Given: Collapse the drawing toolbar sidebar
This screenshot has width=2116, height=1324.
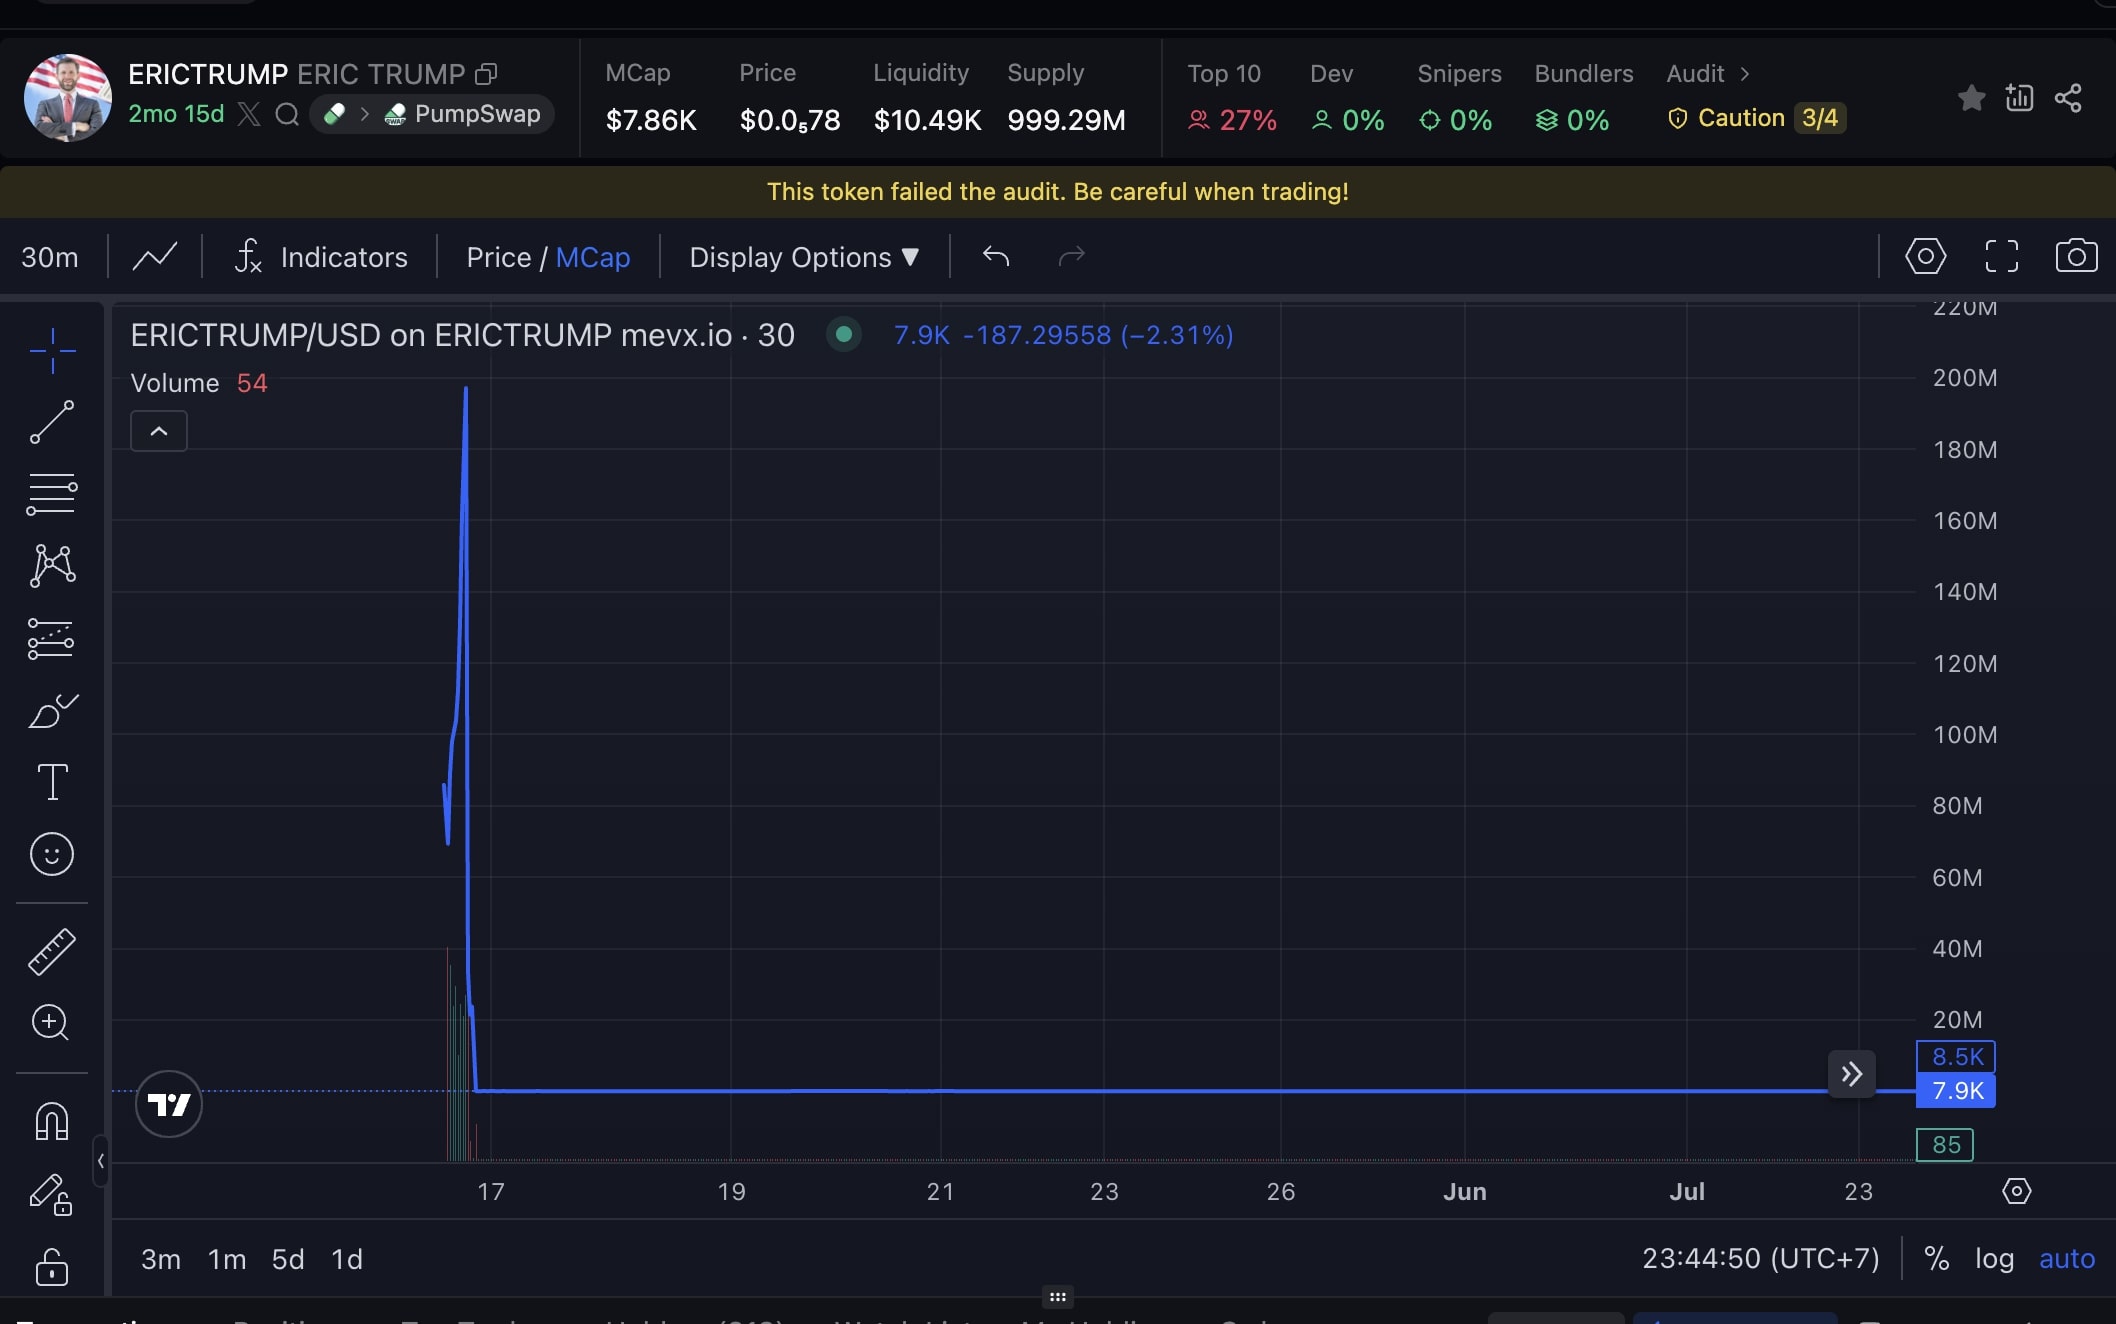Looking at the screenshot, I should tap(100, 1161).
